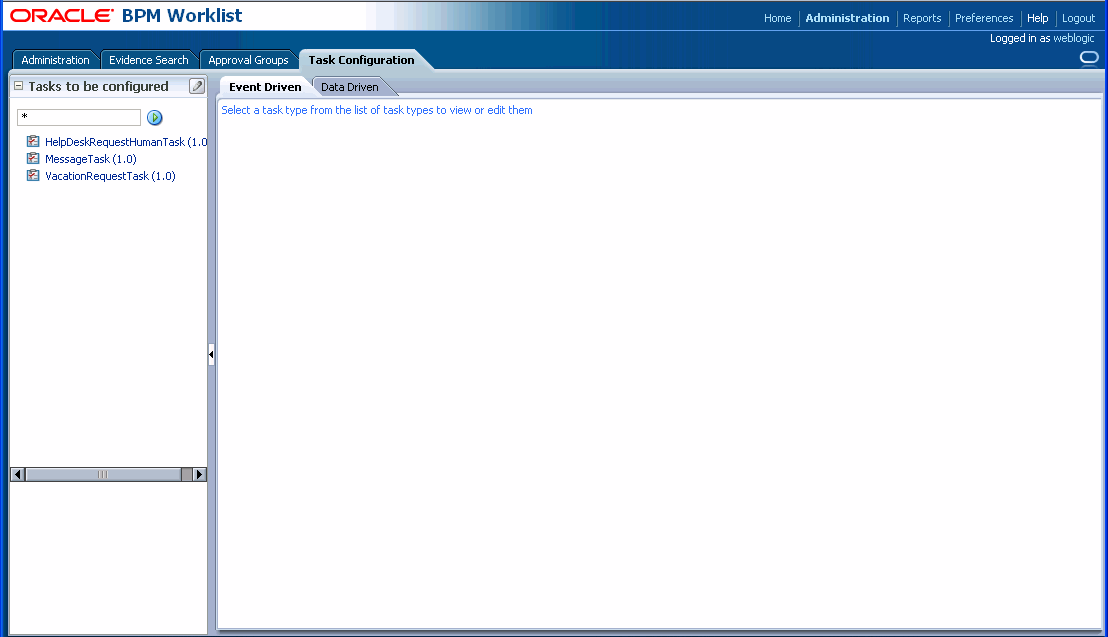Click the task icon next to VacationRequestTask
Viewport: 1108px width, 637px height.
pyautogui.click(x=32, y=175)
